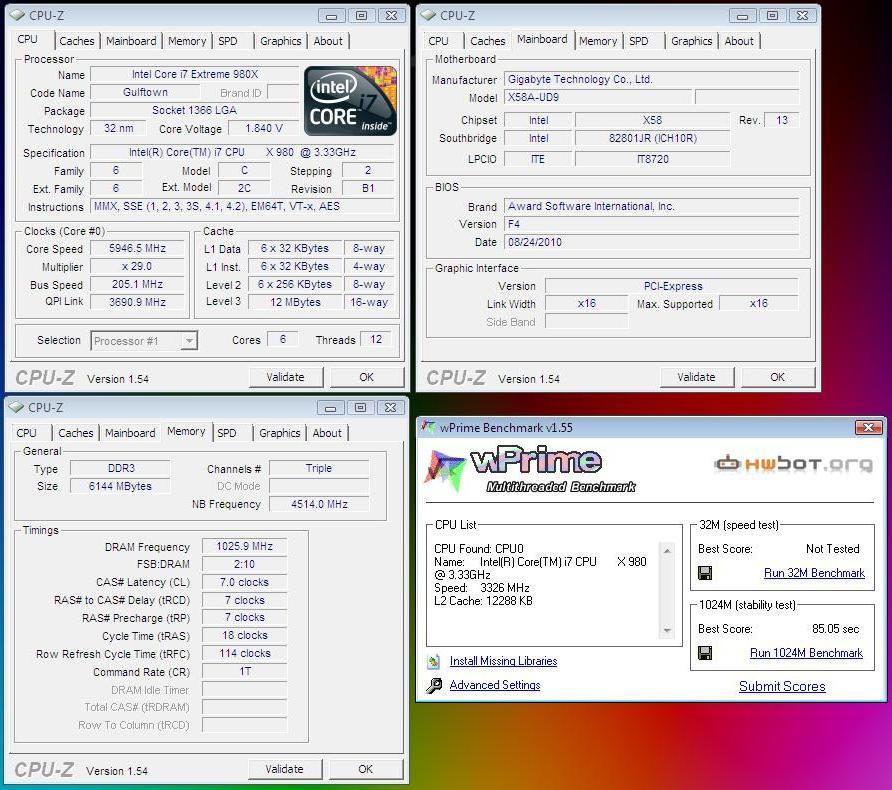892x790 pixels.
Task: Click the Advanced Settings wrench icon
Action: pos(433,685)
